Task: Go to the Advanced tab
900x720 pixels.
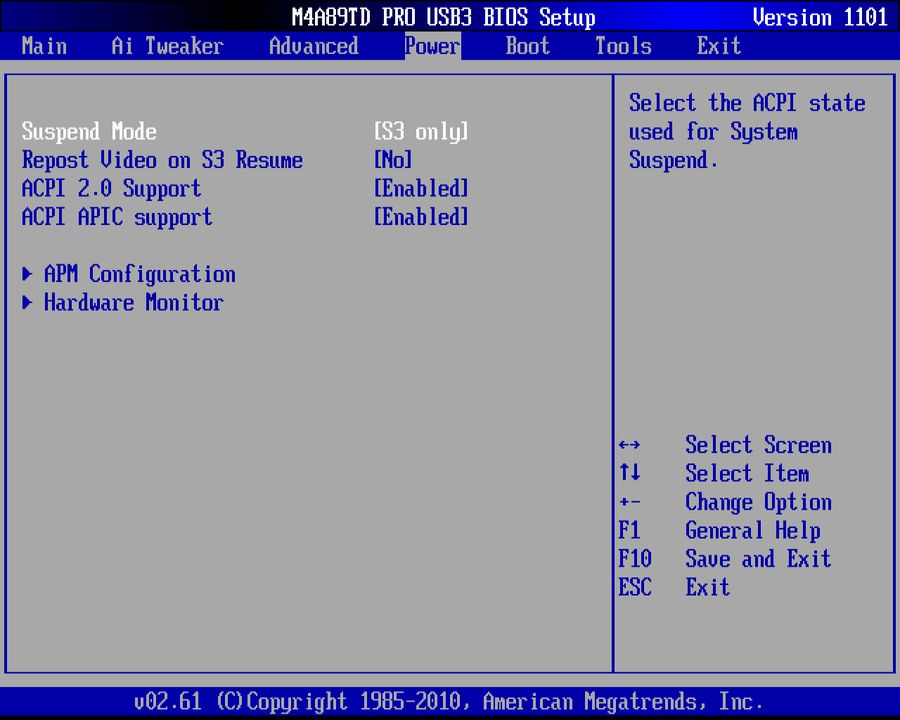Action: coord(313,46)
